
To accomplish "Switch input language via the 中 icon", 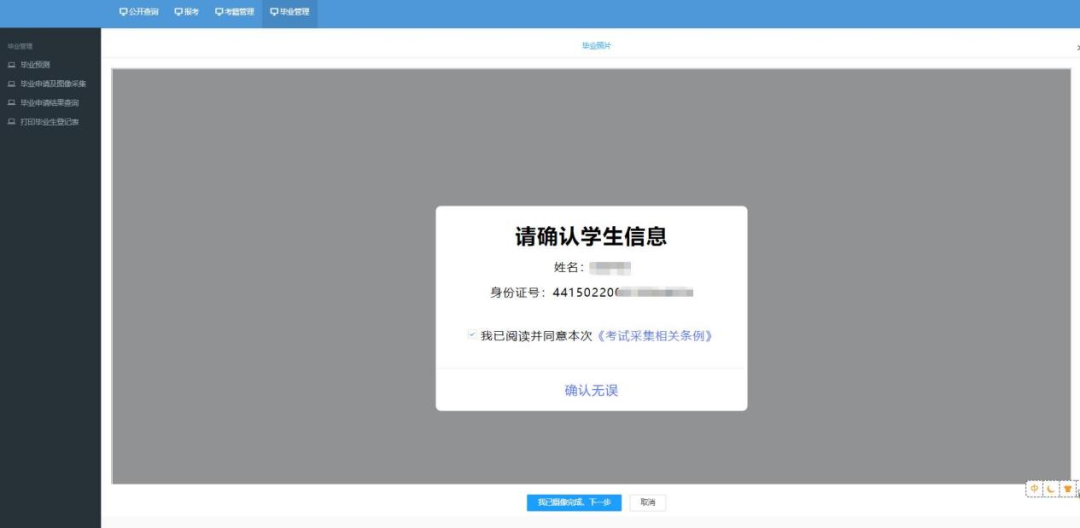I will (x=1035, y=489).
